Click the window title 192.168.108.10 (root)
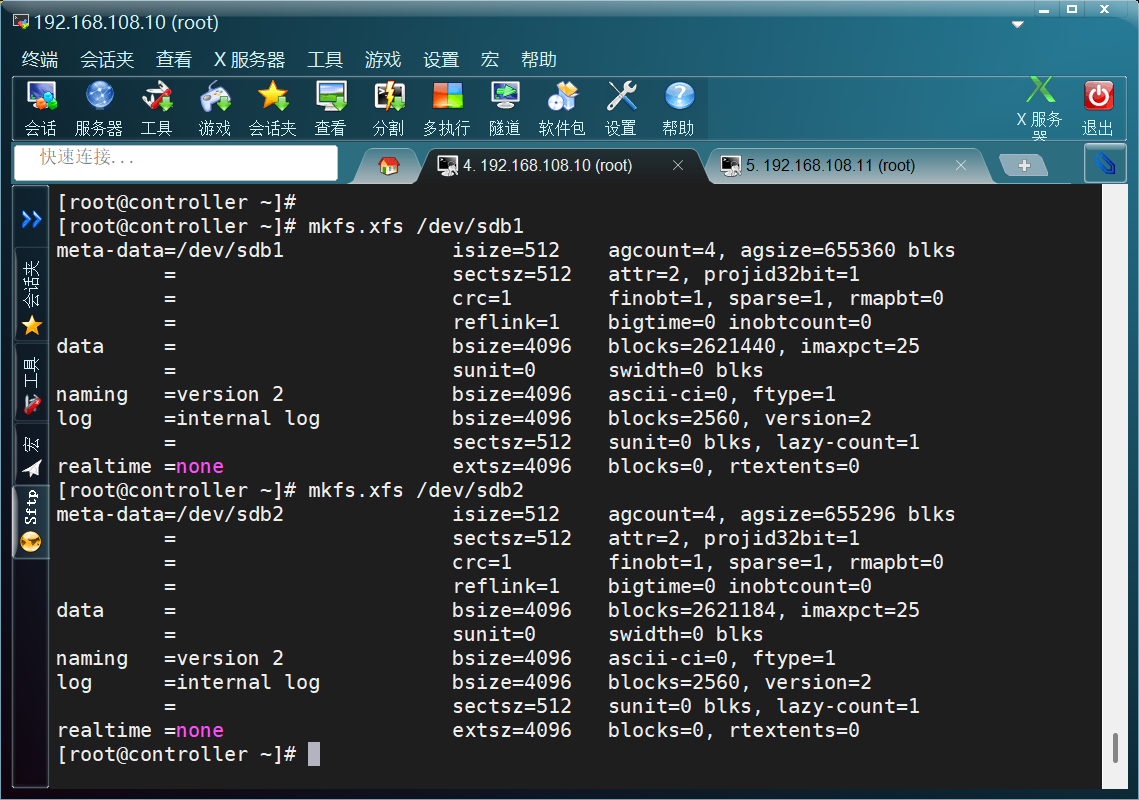The image size is (1139, 800). 126,23
